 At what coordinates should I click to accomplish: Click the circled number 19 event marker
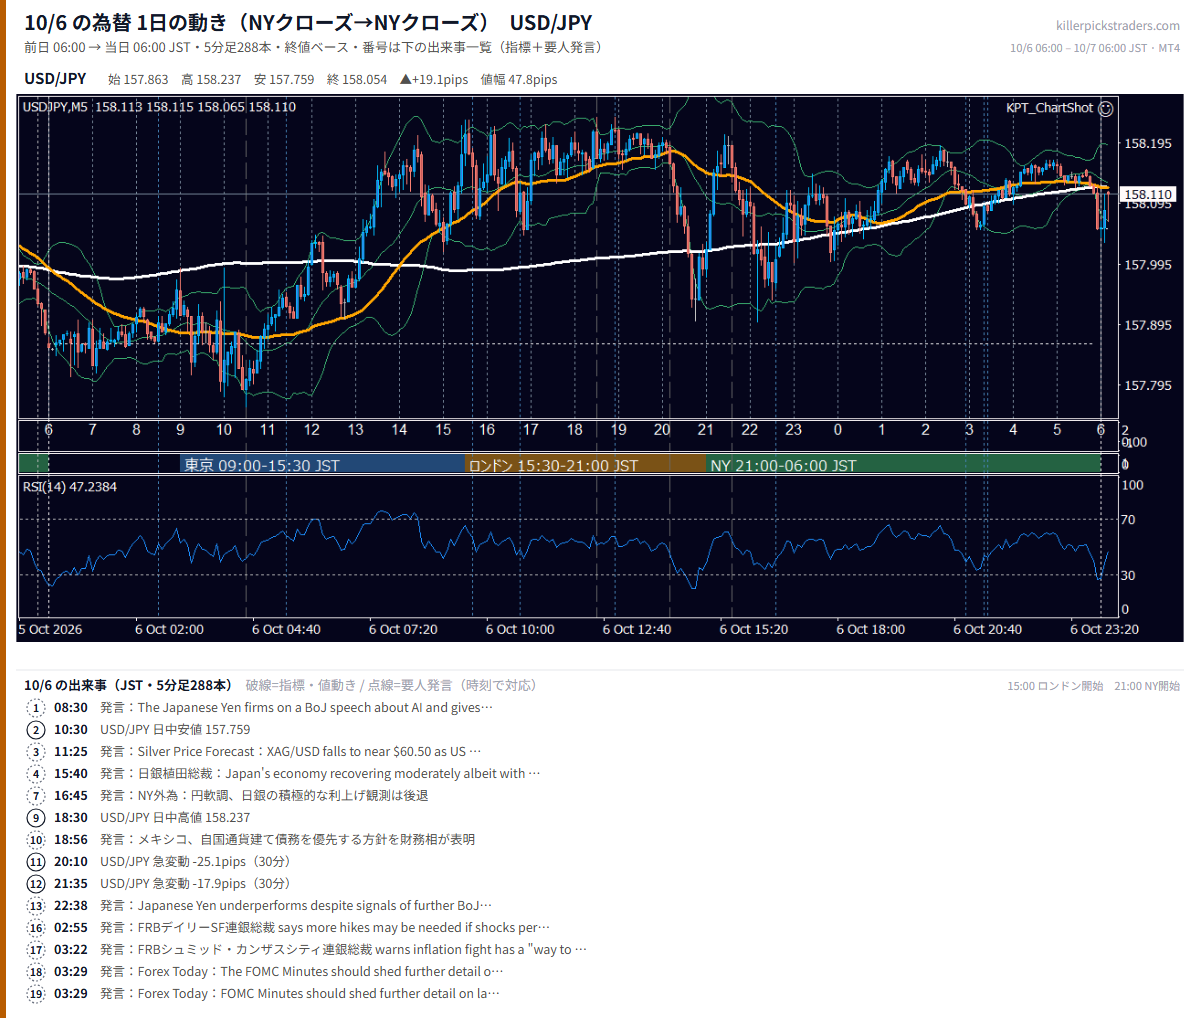point(36,994)
